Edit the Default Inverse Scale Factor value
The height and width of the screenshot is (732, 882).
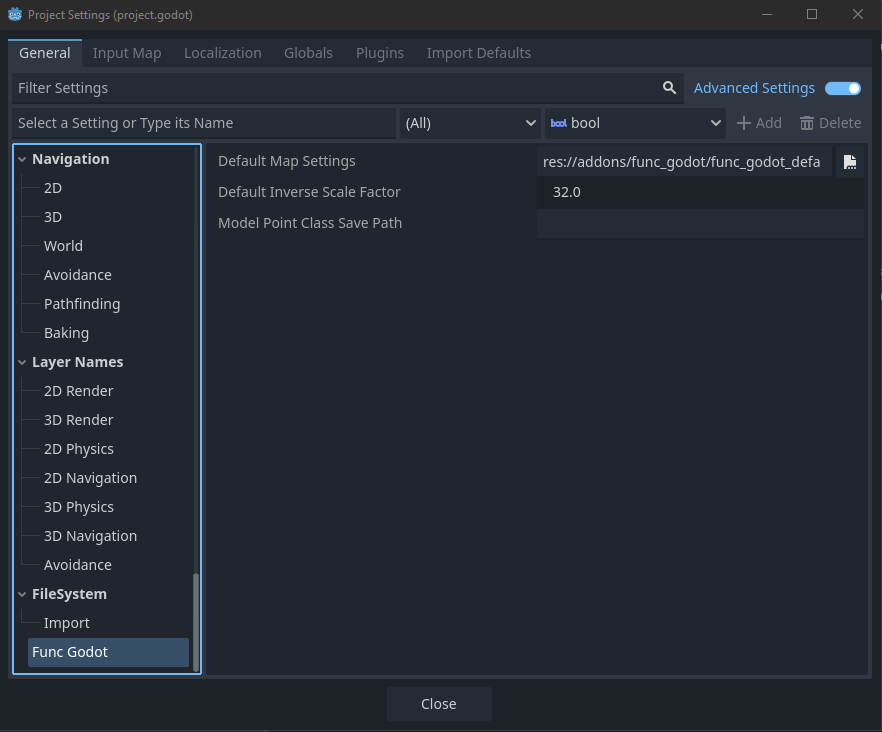[x=700, y=192]
